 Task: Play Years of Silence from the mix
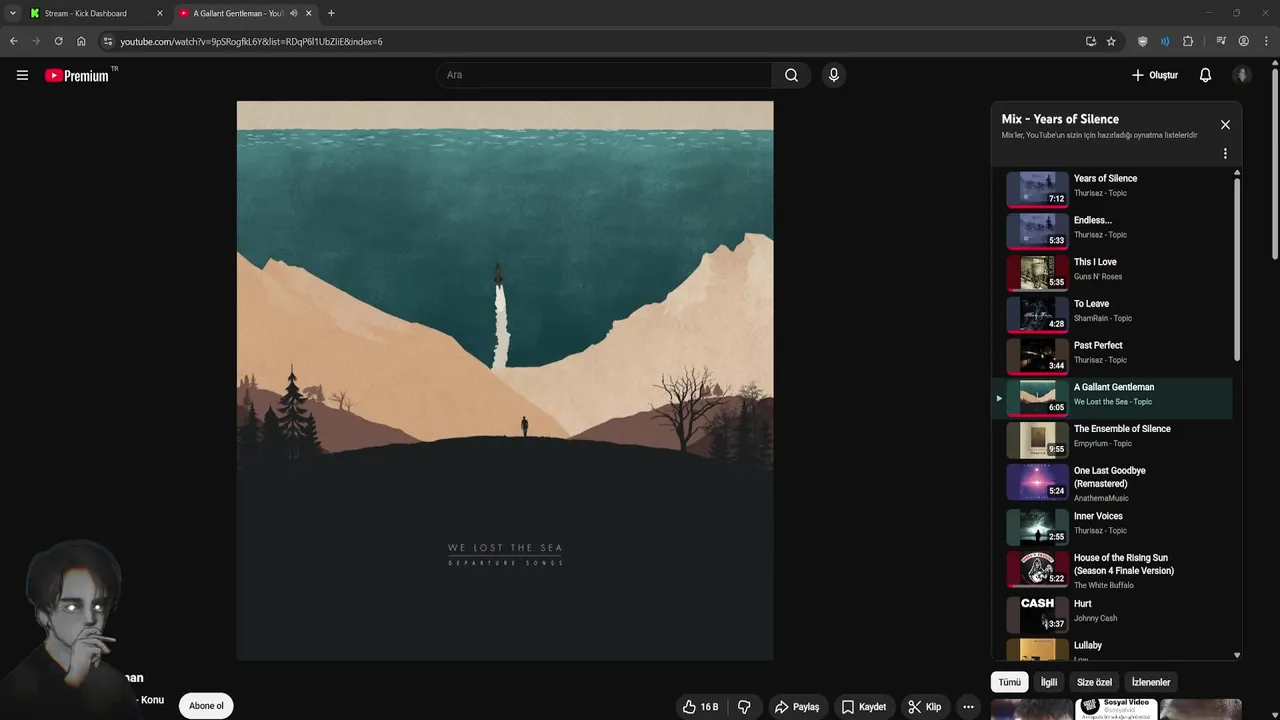[1112, 189]
